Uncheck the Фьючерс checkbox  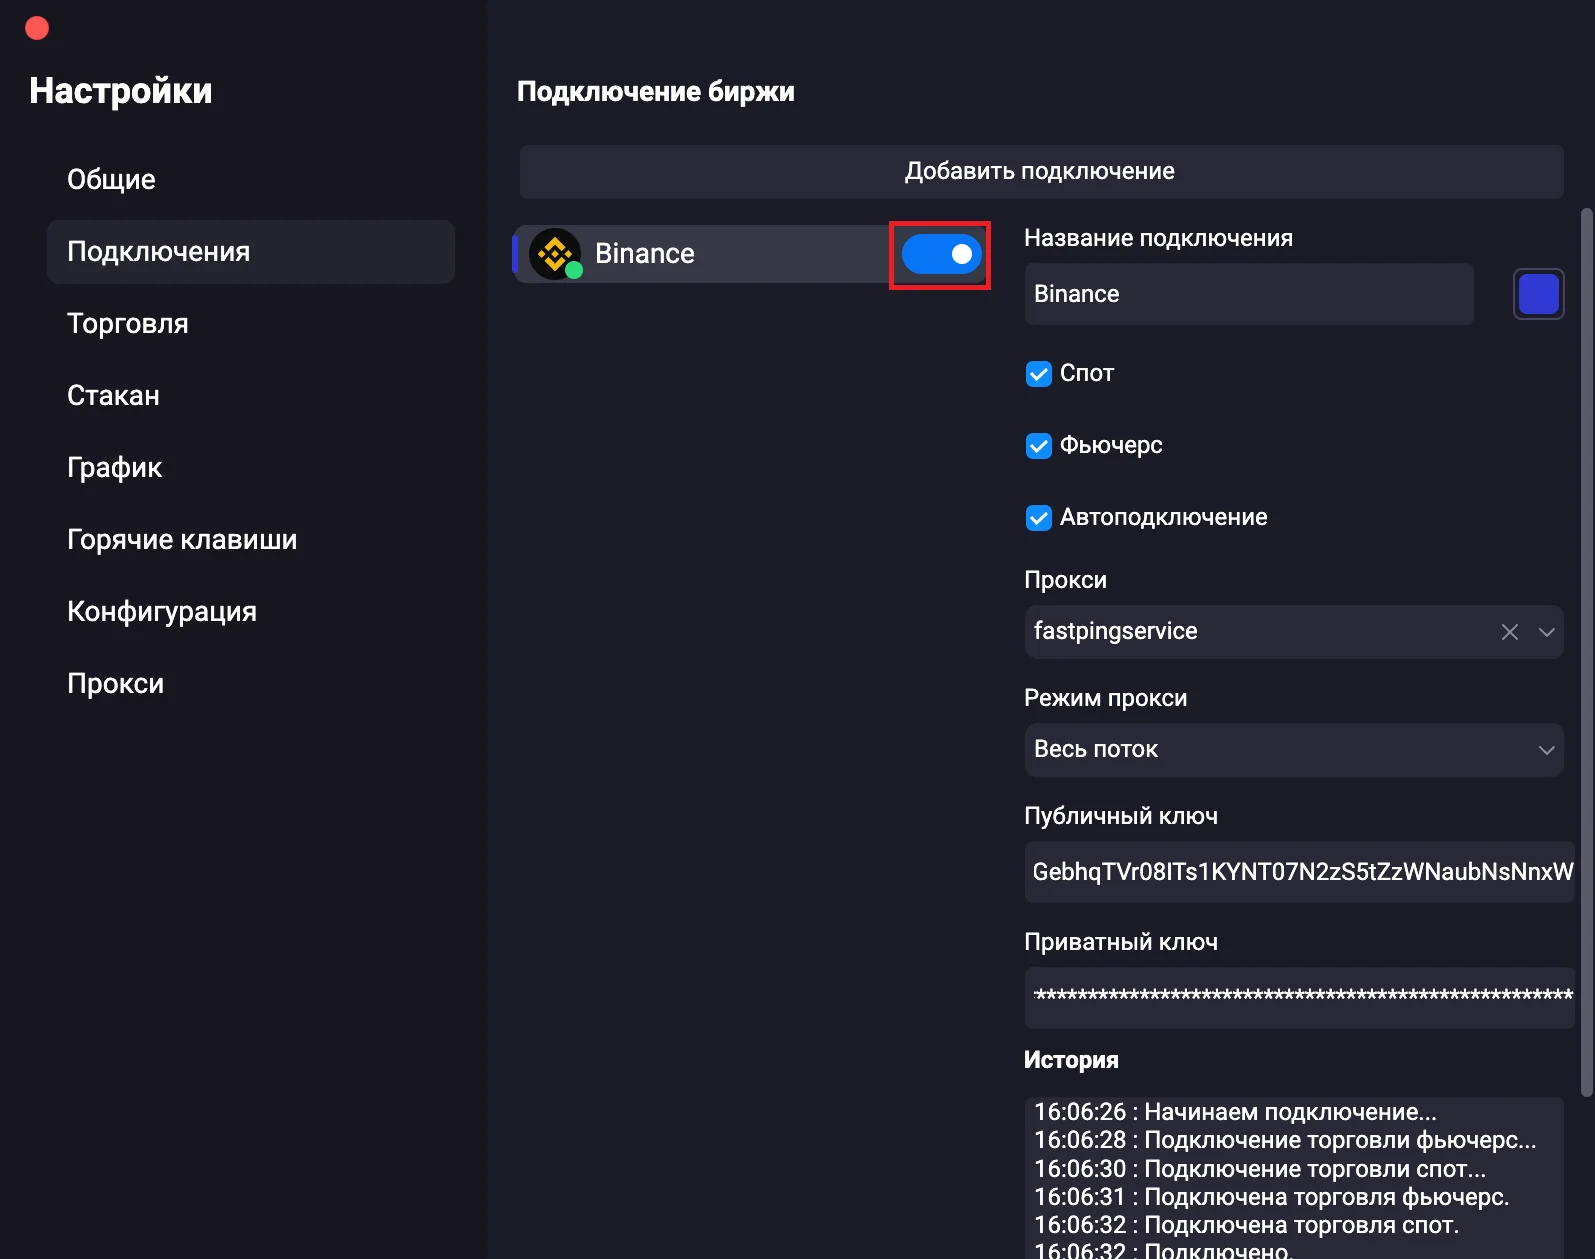pos(1039,446)
